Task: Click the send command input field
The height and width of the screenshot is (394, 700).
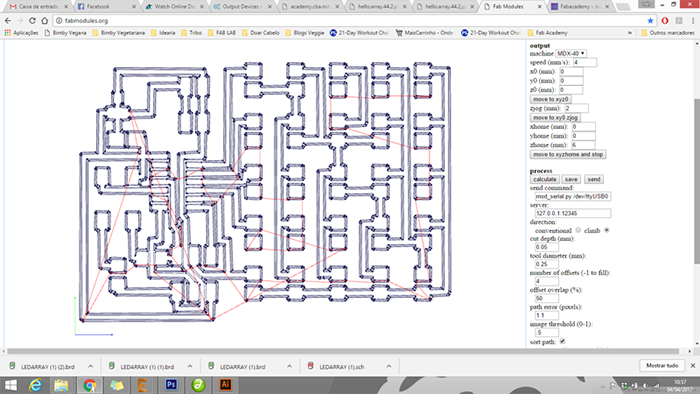Action: pyautogui.click(x=573, y=196)
